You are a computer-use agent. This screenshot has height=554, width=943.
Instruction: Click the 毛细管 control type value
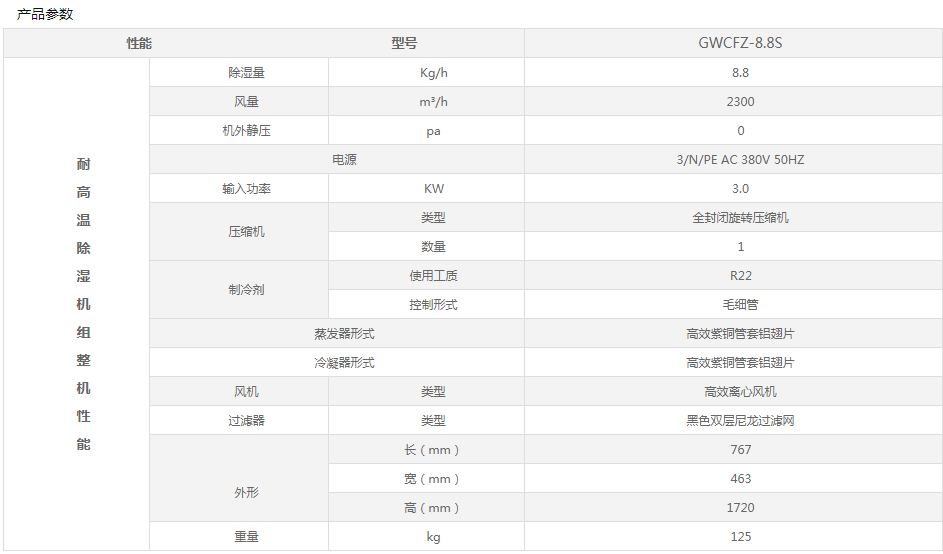tap(740, 305)
